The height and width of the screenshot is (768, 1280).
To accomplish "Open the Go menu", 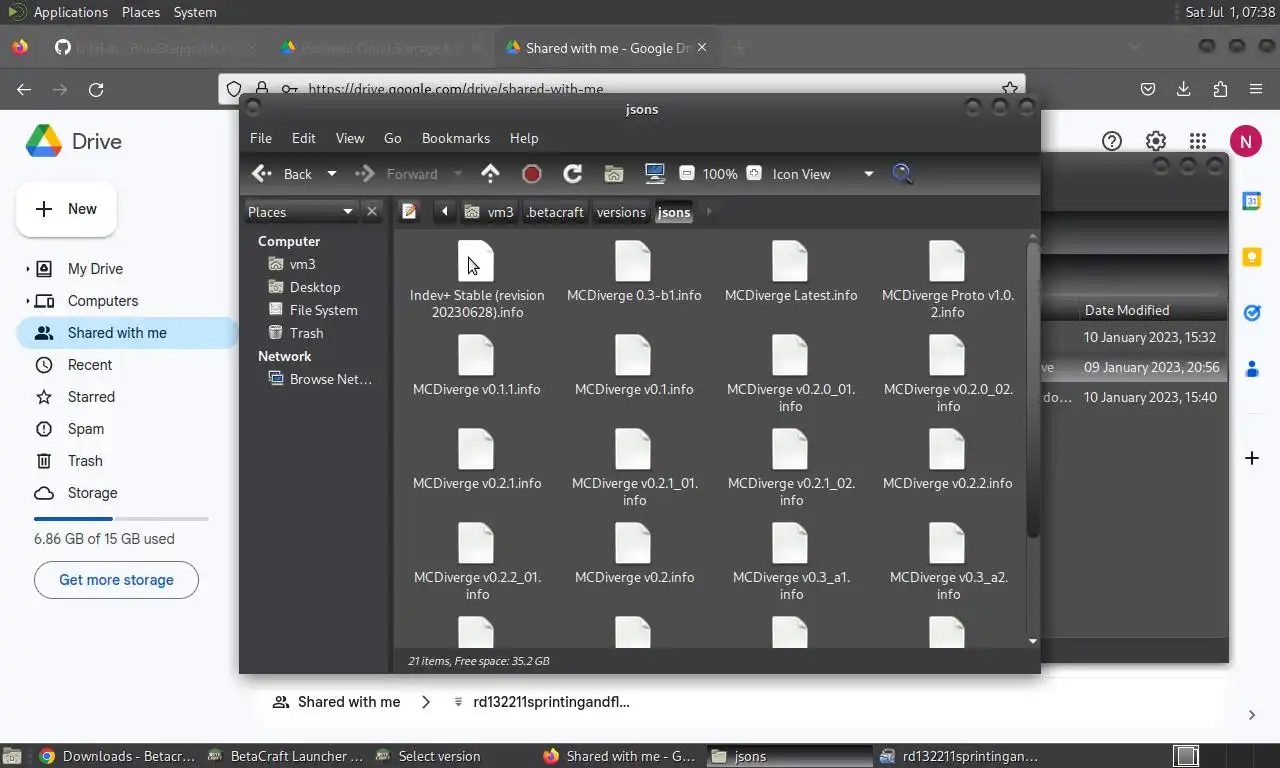I will (x=393, y=138).
